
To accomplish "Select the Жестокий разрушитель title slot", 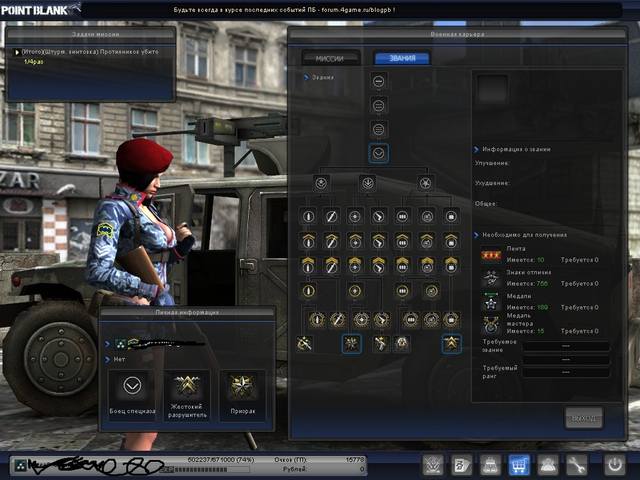I will pyautogui.click(x=187, y=395).
